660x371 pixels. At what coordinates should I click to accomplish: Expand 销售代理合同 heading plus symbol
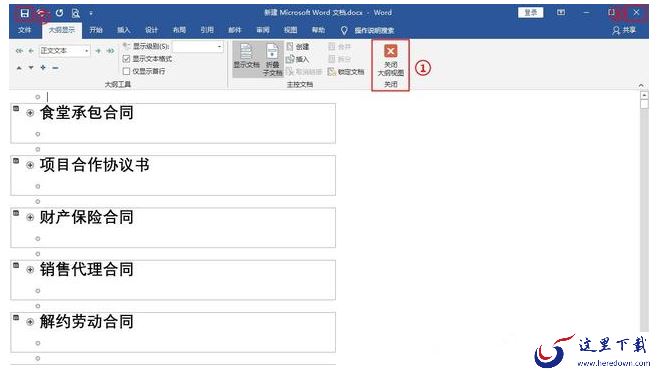(30, 270)
